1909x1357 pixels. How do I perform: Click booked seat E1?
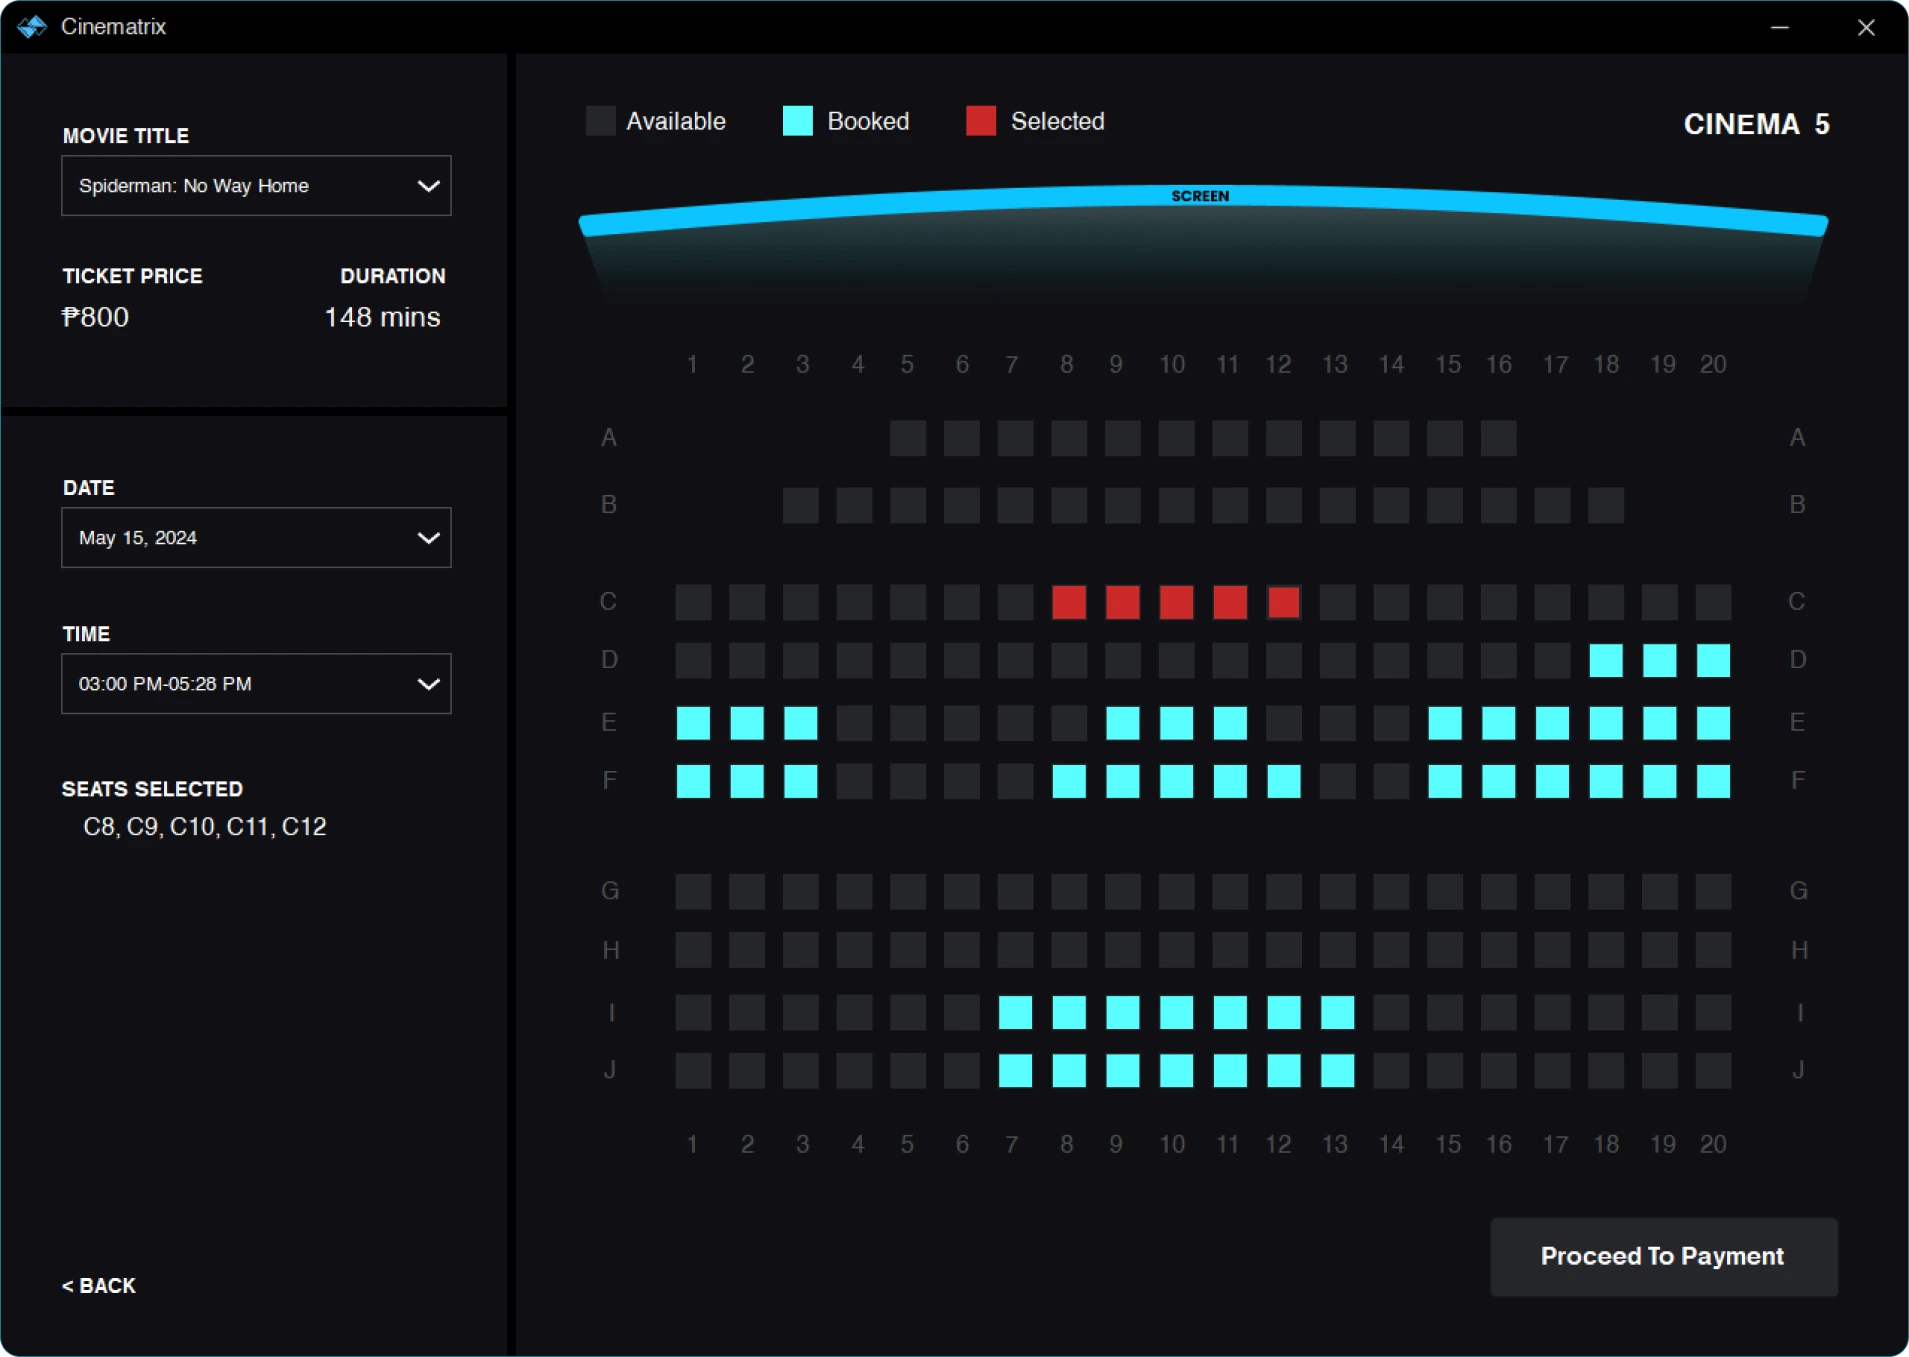(693, 723)
